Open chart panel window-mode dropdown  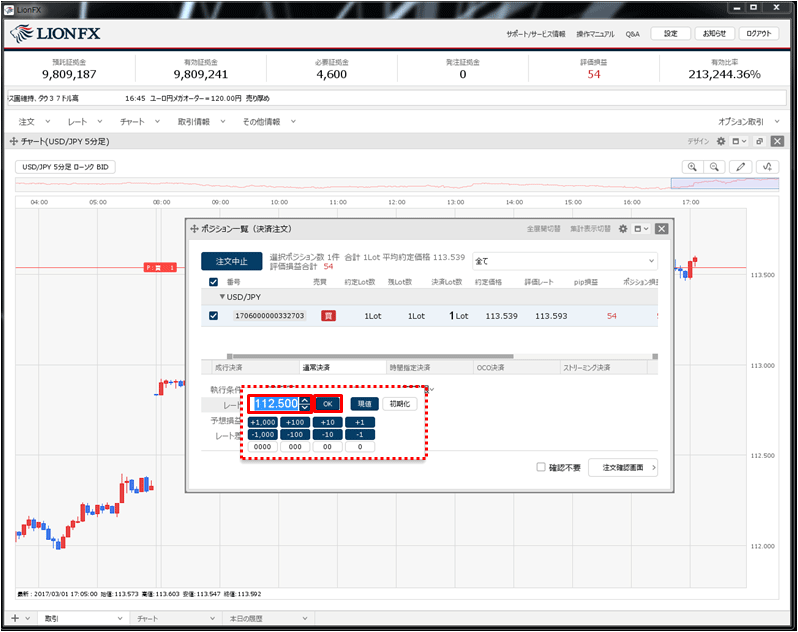click(739, 141)
